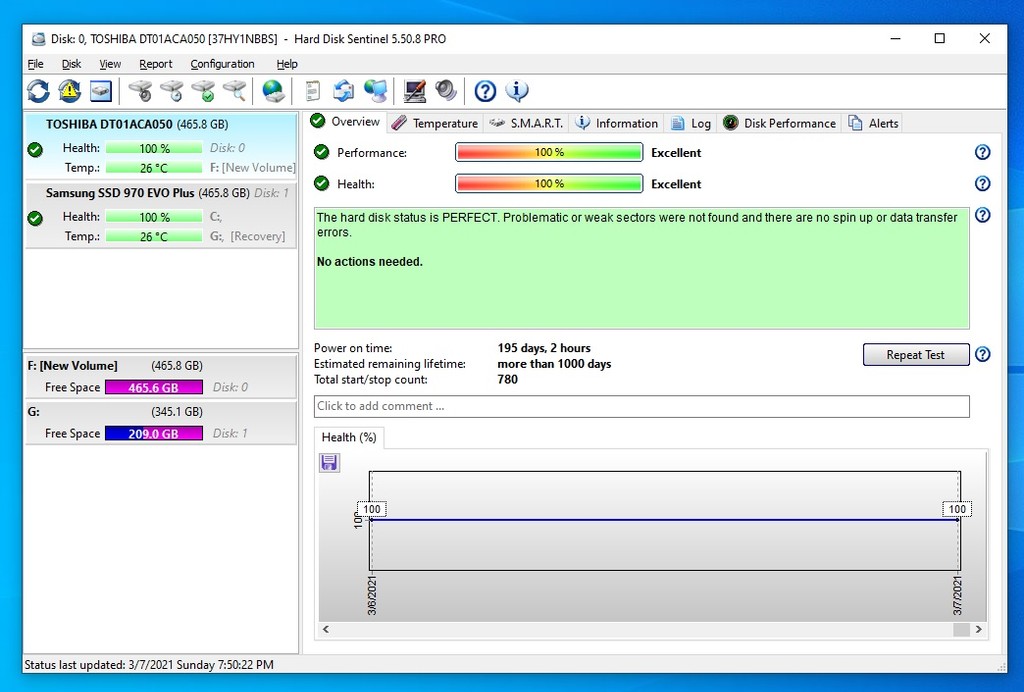
Task: Click the Refresh disk status toolbar icon
Action: click(39, 91)
